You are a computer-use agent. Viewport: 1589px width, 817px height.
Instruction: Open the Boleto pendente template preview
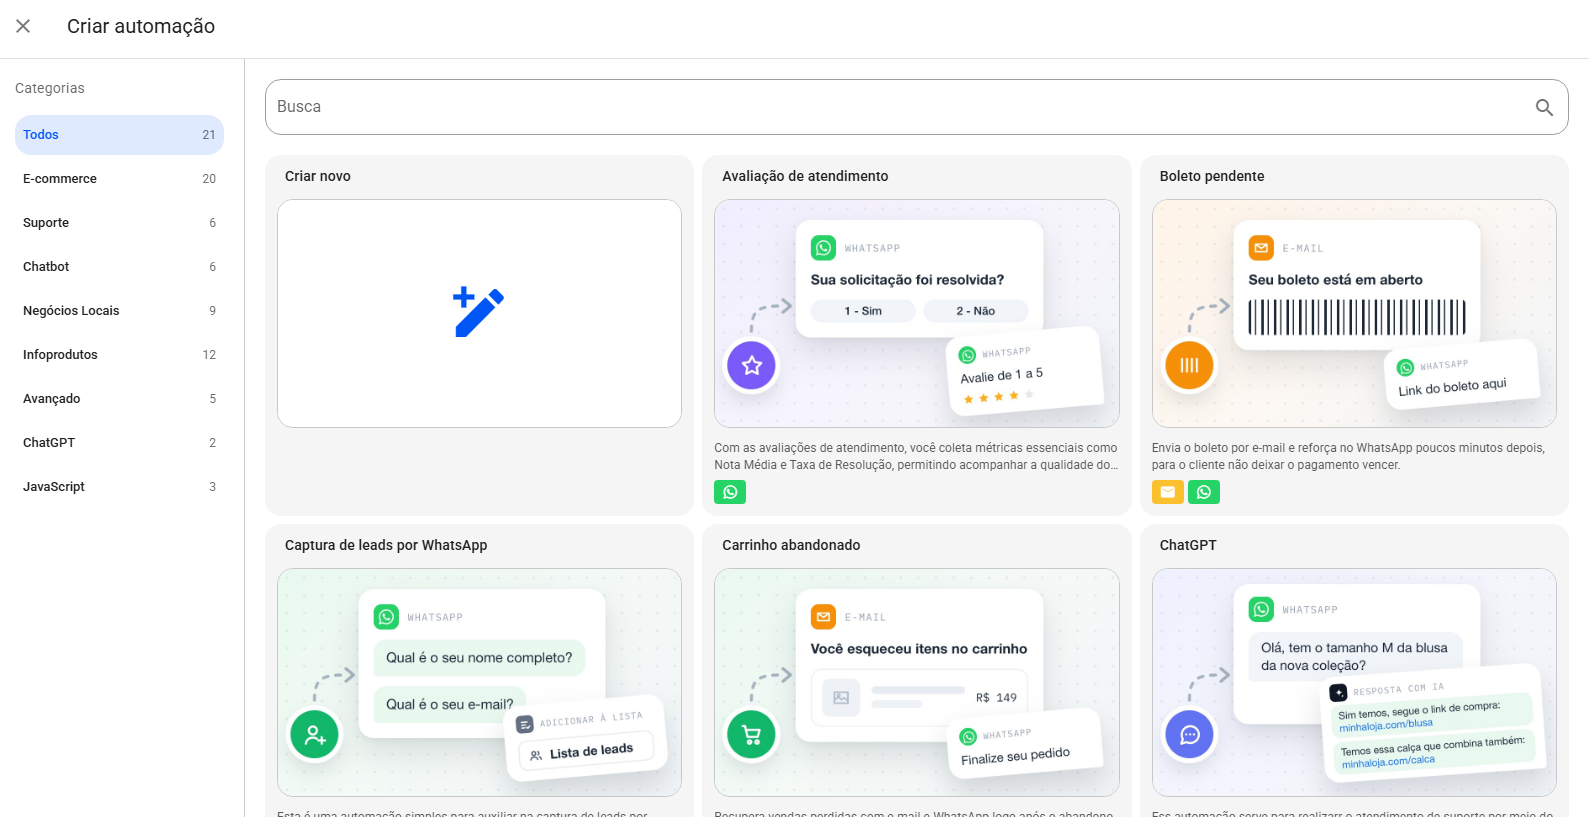tap(1354, 313)
